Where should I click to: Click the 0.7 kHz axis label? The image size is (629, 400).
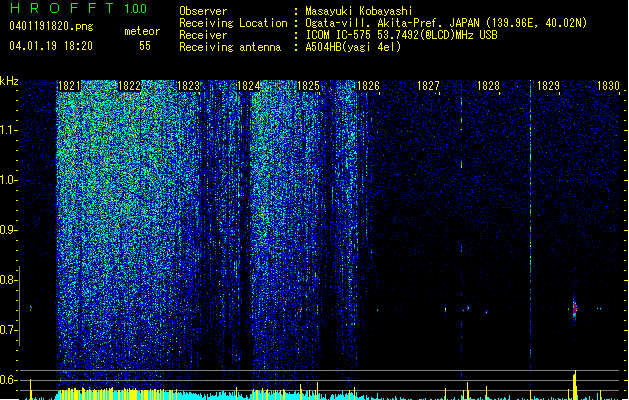coord(8,330)
